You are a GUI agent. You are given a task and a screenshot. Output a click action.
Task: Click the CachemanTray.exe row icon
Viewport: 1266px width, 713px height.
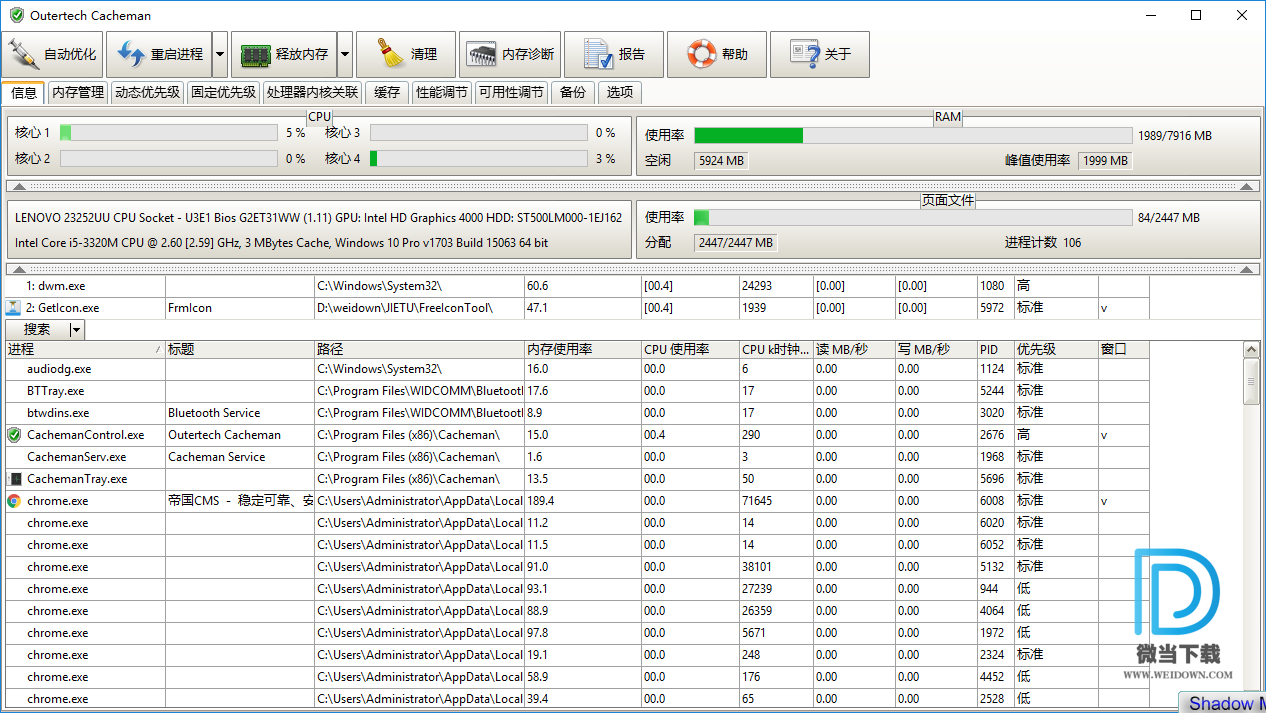click(x=14, y=479)
